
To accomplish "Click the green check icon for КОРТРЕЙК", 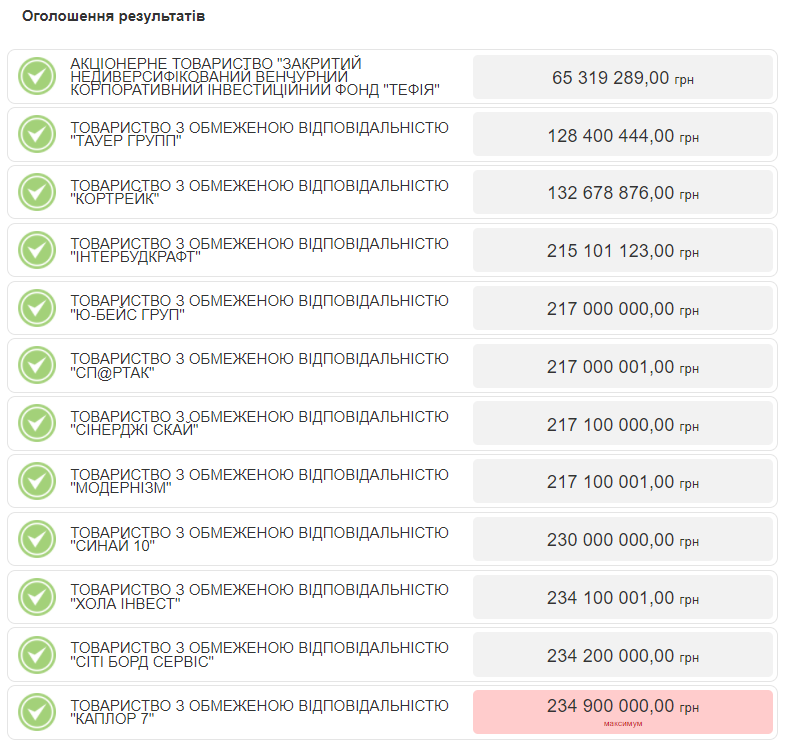I will 37,192.
